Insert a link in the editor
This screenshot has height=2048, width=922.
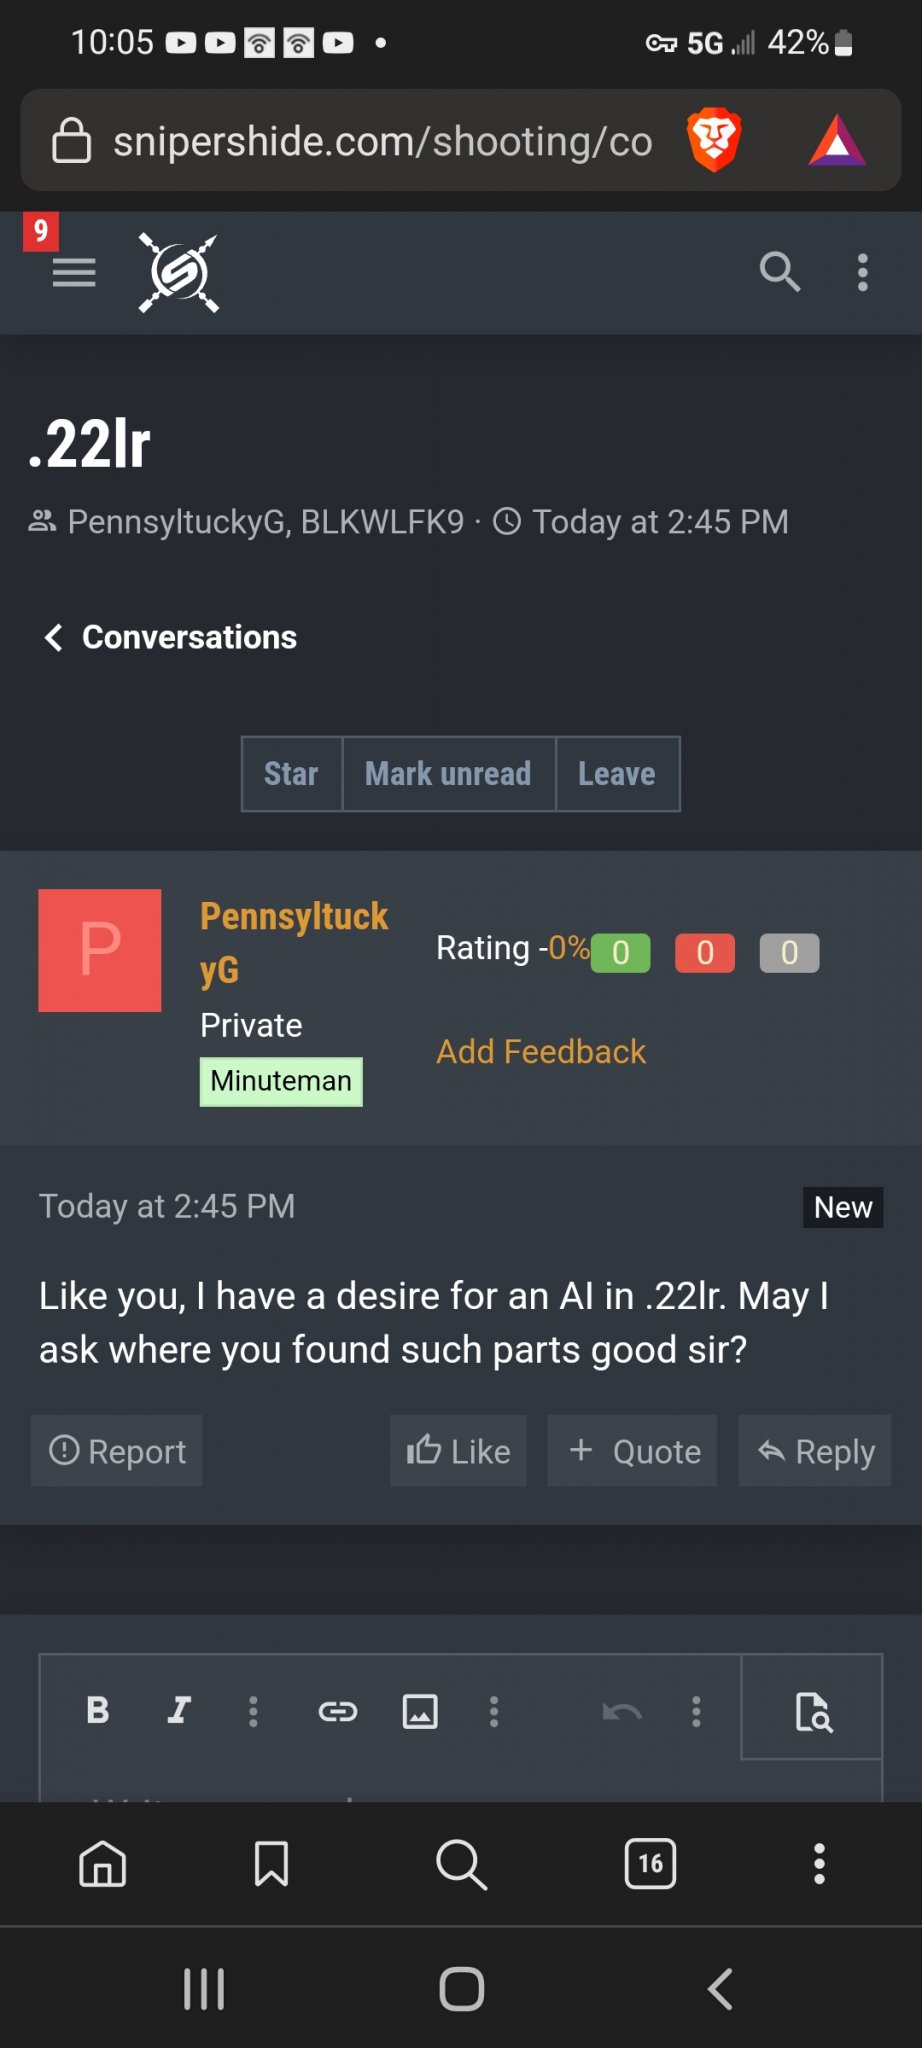click(338, 1712)
